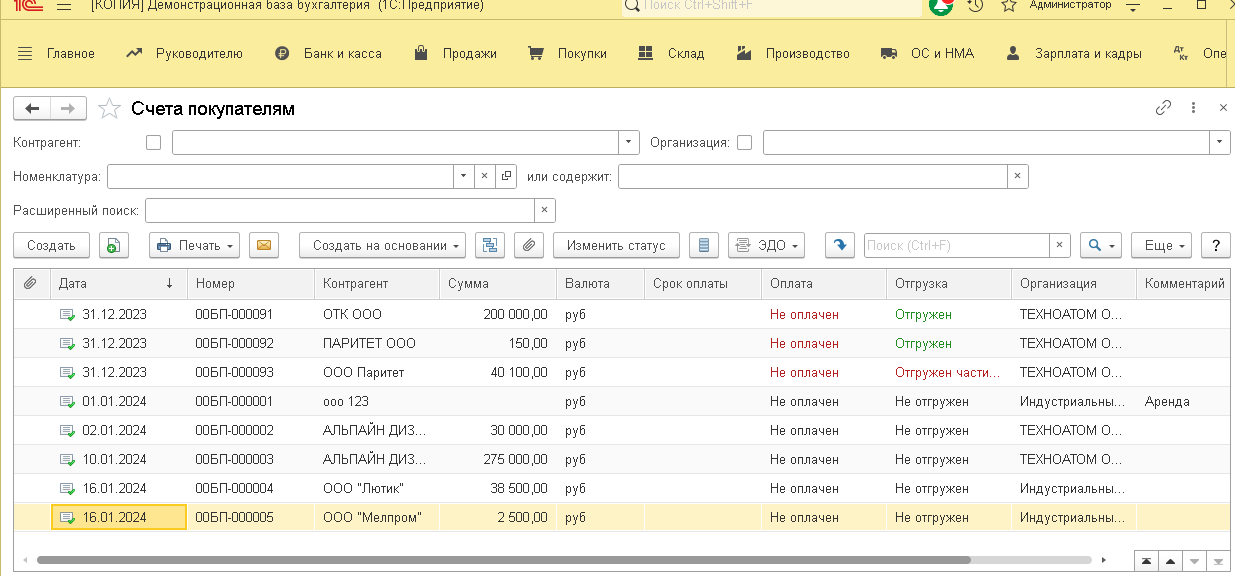
Task: Open the Еще dropdown menu
Action: coord(1163,245)
